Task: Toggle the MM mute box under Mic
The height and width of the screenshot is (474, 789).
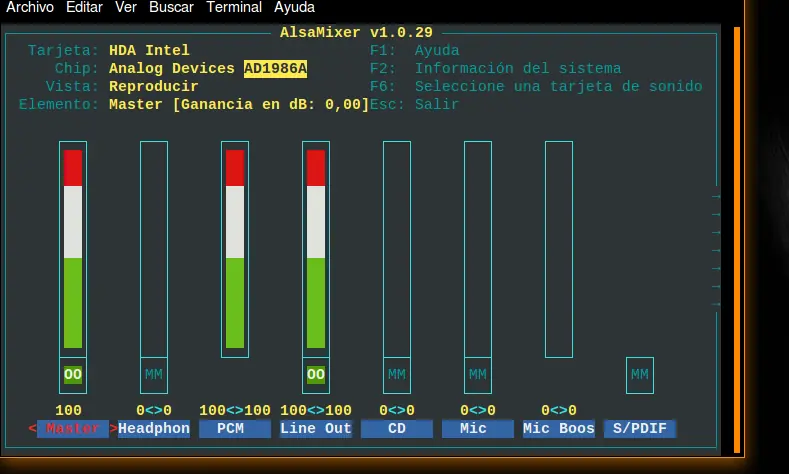Action: 478,374
